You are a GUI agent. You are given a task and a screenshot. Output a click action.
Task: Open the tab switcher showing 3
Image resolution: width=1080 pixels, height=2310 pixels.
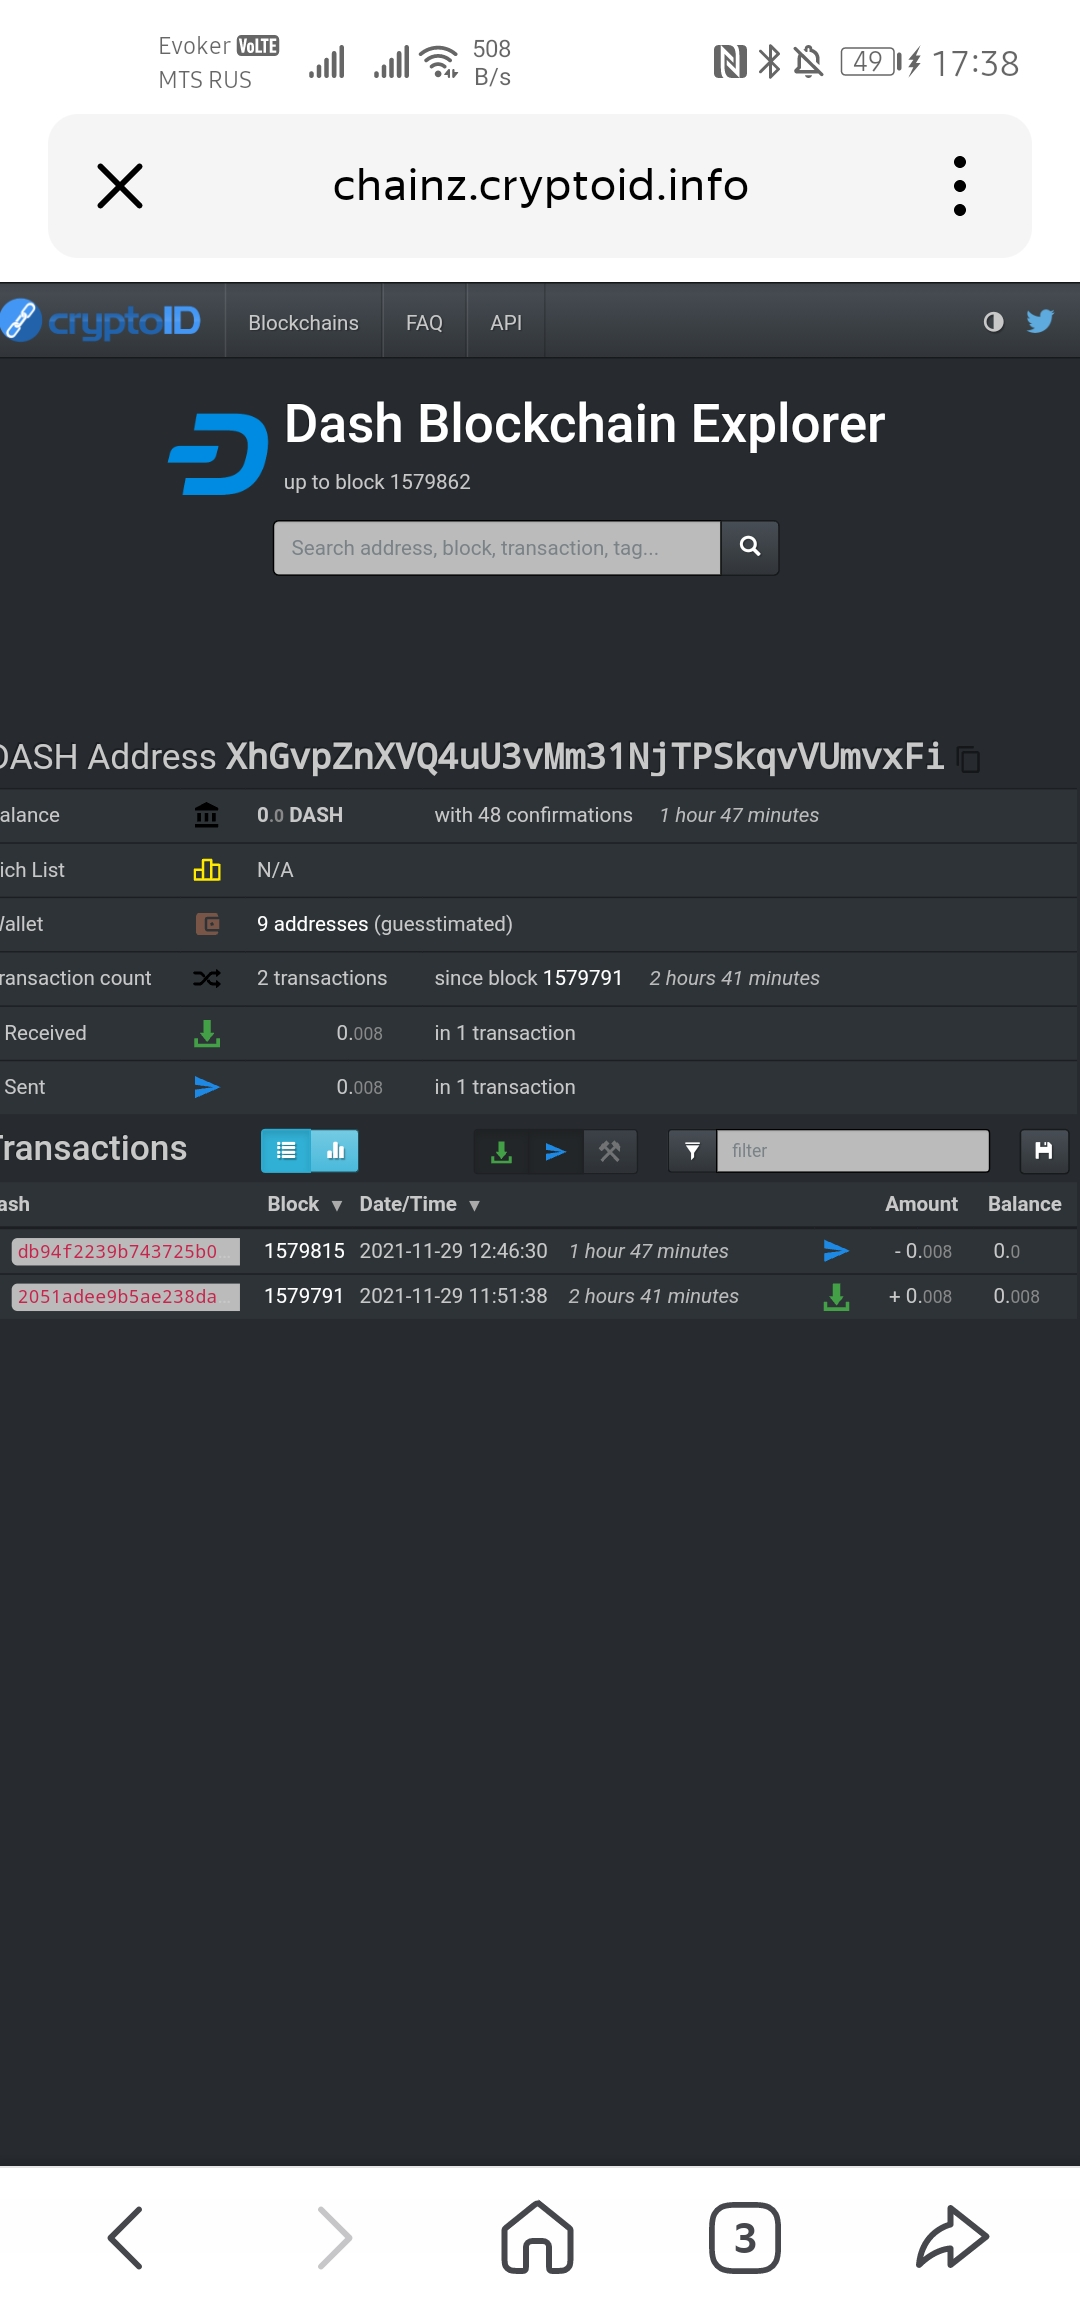pyautogui.click(x=745, y=2237)
